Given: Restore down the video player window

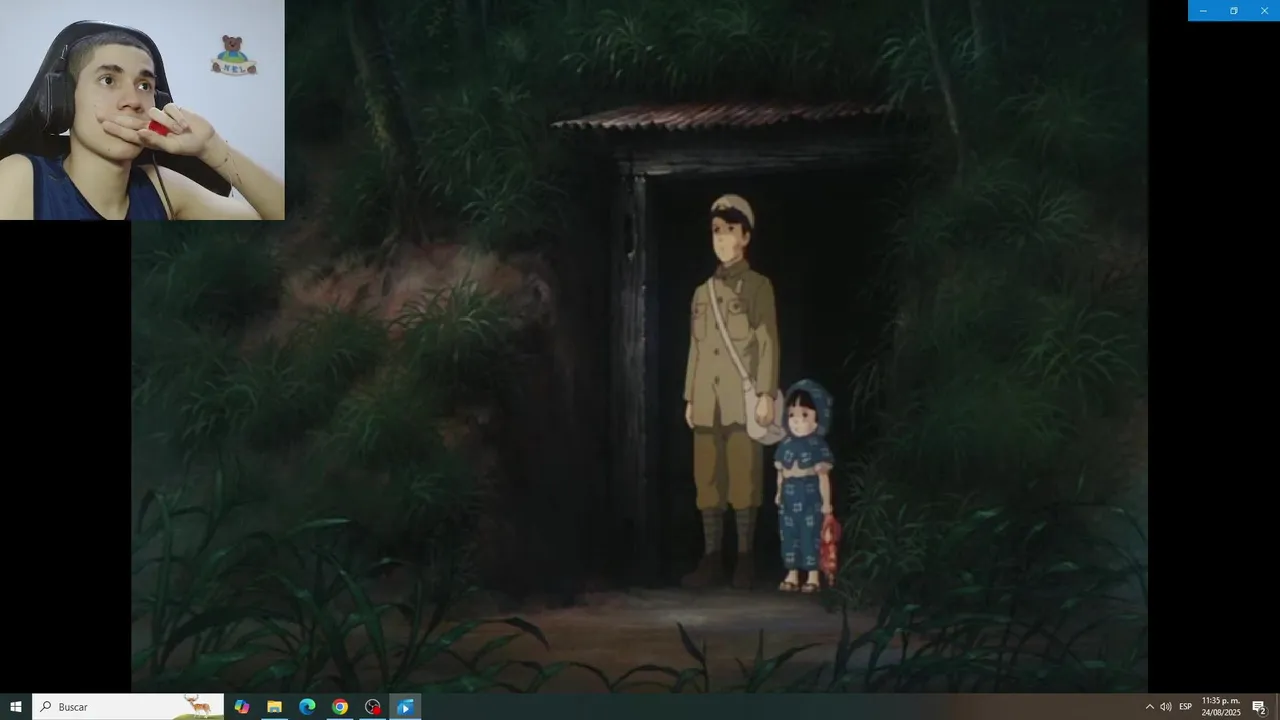Looking at the screenshot, I should click(x=1234, y=10).
